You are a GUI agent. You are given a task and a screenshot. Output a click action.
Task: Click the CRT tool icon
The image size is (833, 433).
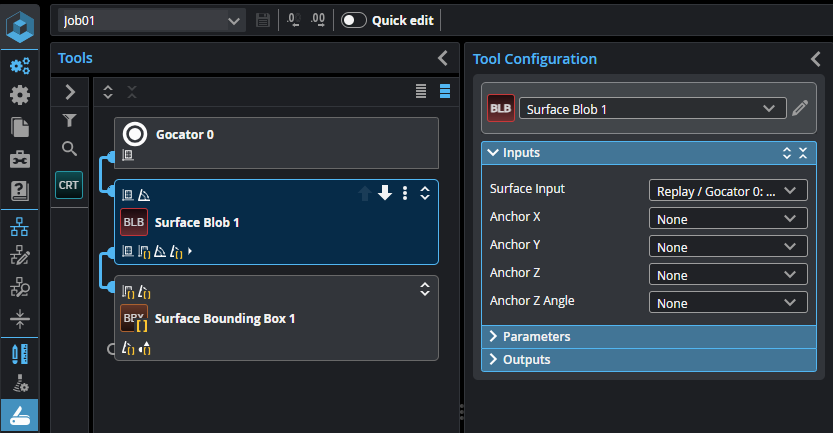[69, 185]
